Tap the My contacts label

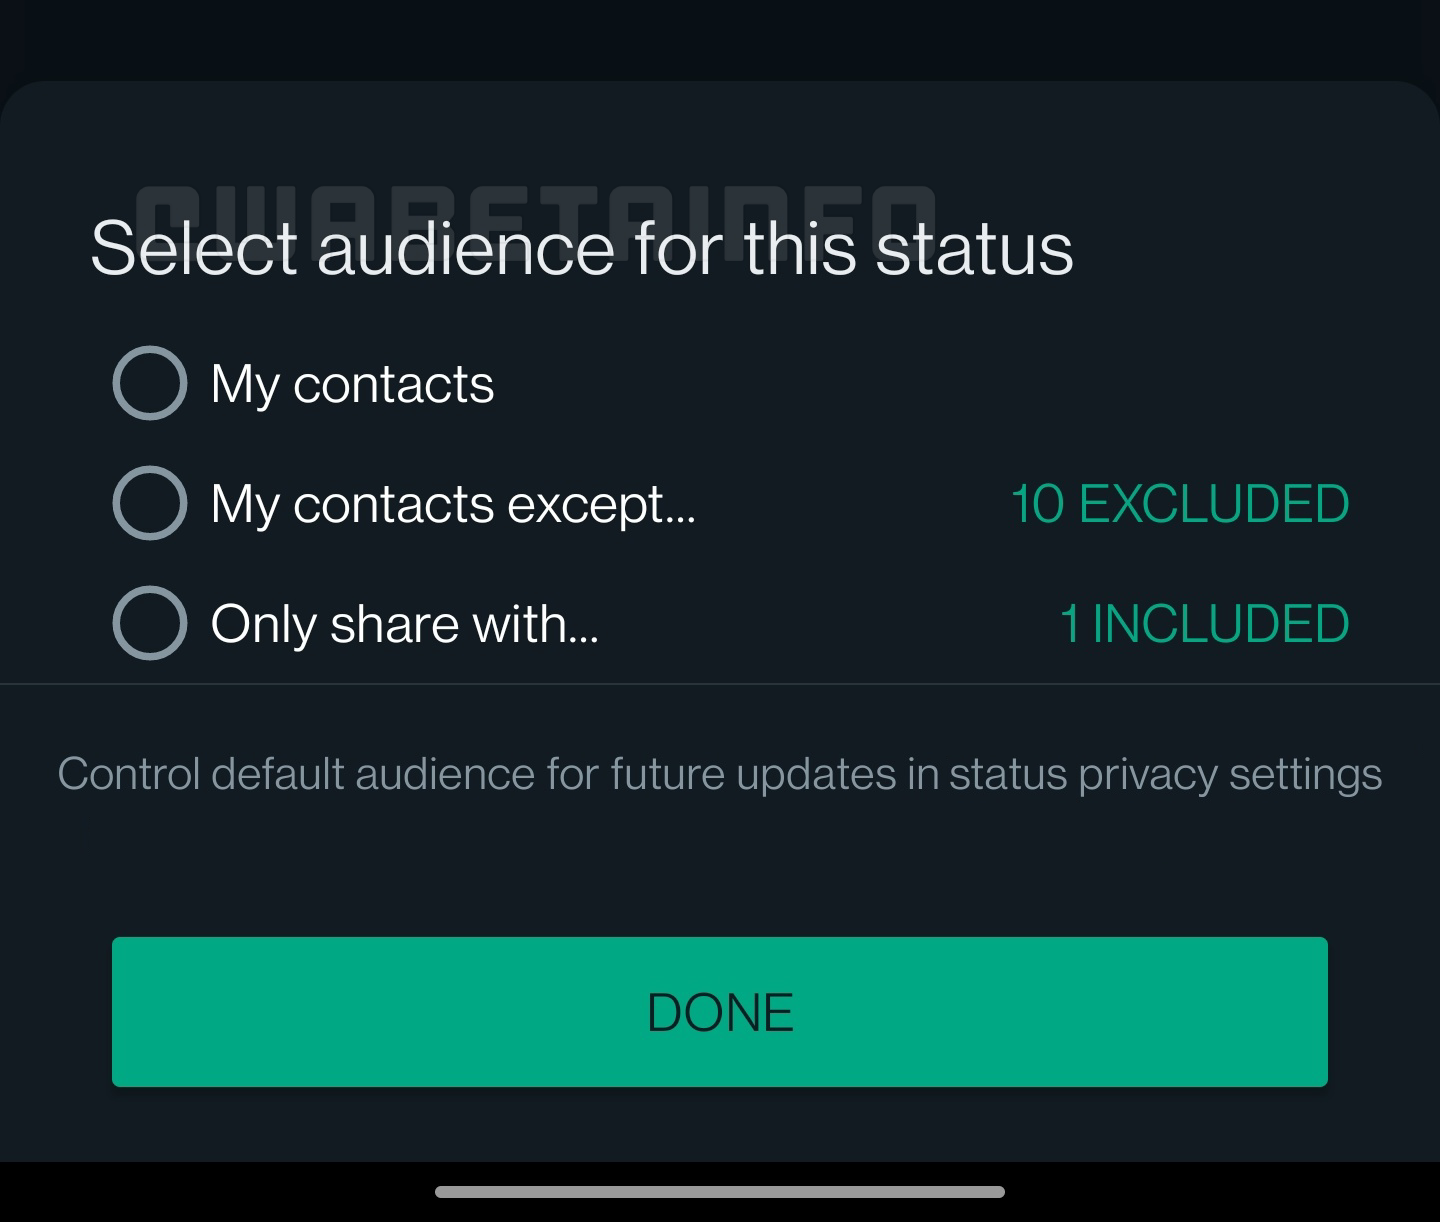click(x=352, y=384)
